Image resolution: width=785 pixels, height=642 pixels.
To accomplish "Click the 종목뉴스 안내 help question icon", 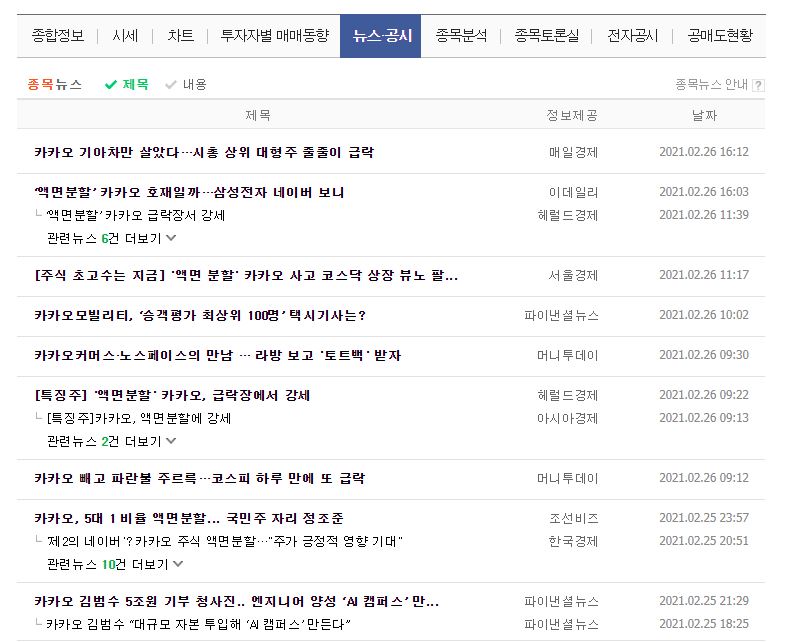I will click(758, 85).
